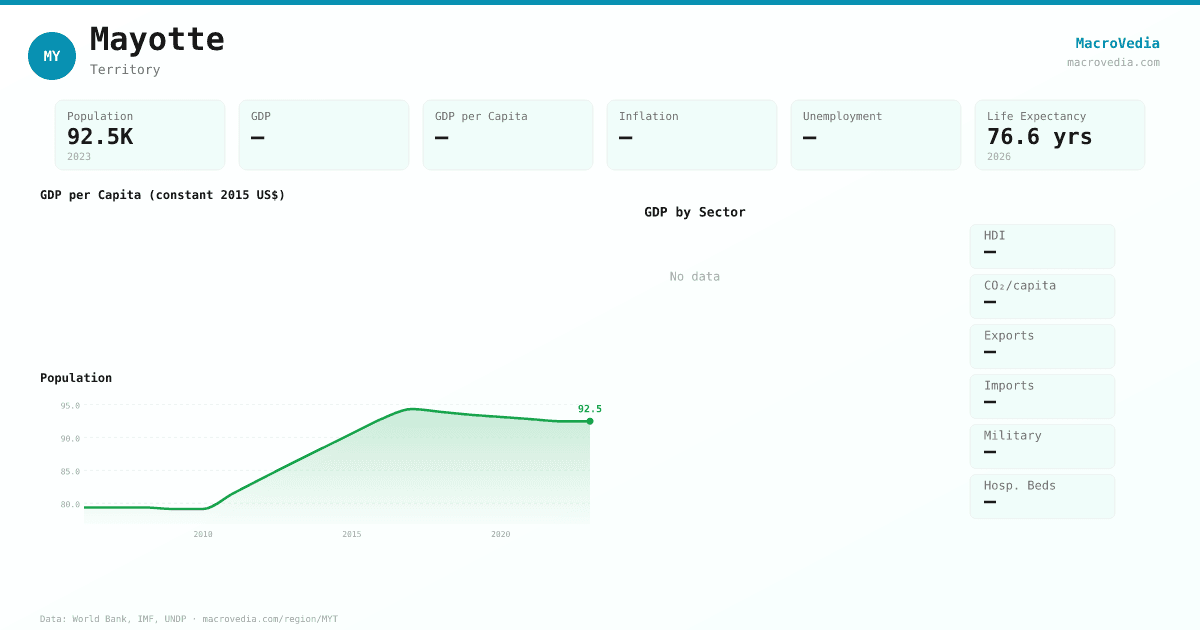This screenshot has height=630, width=1200.
Task: Click the 92.5 endpoint on population chart
Action: [x=590, y=421]
